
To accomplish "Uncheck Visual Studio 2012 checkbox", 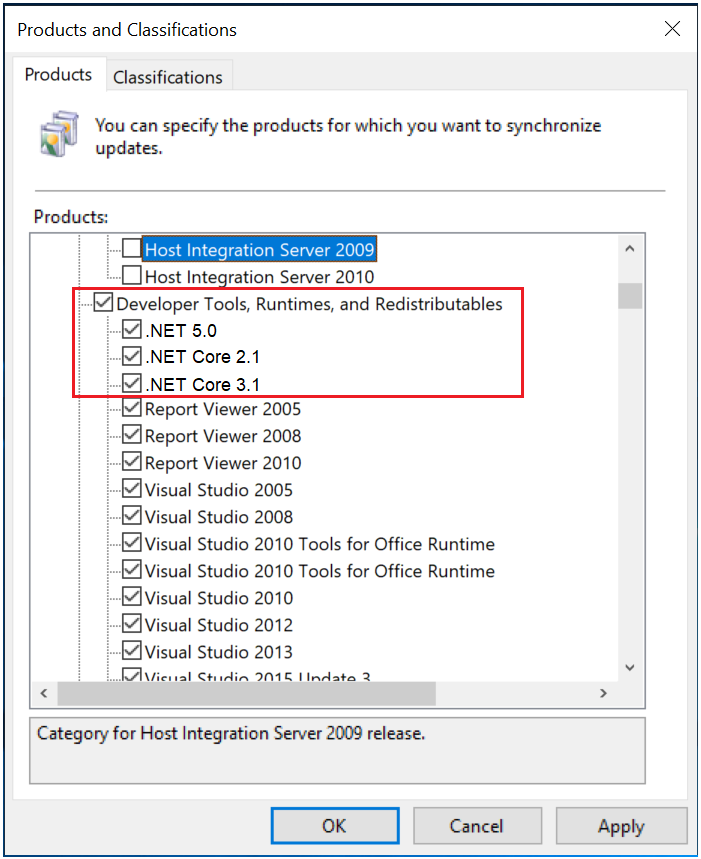I will click(131, 624).
